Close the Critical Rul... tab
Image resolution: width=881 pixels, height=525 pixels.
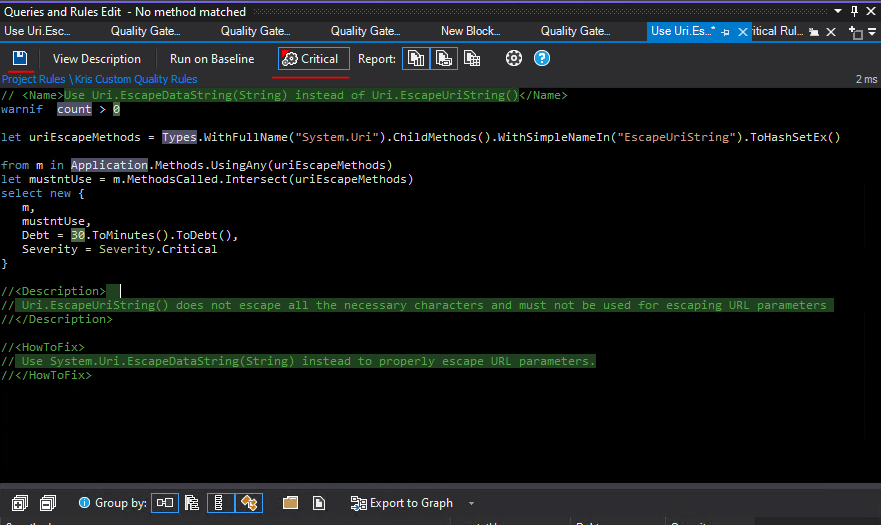click(831, 32)
